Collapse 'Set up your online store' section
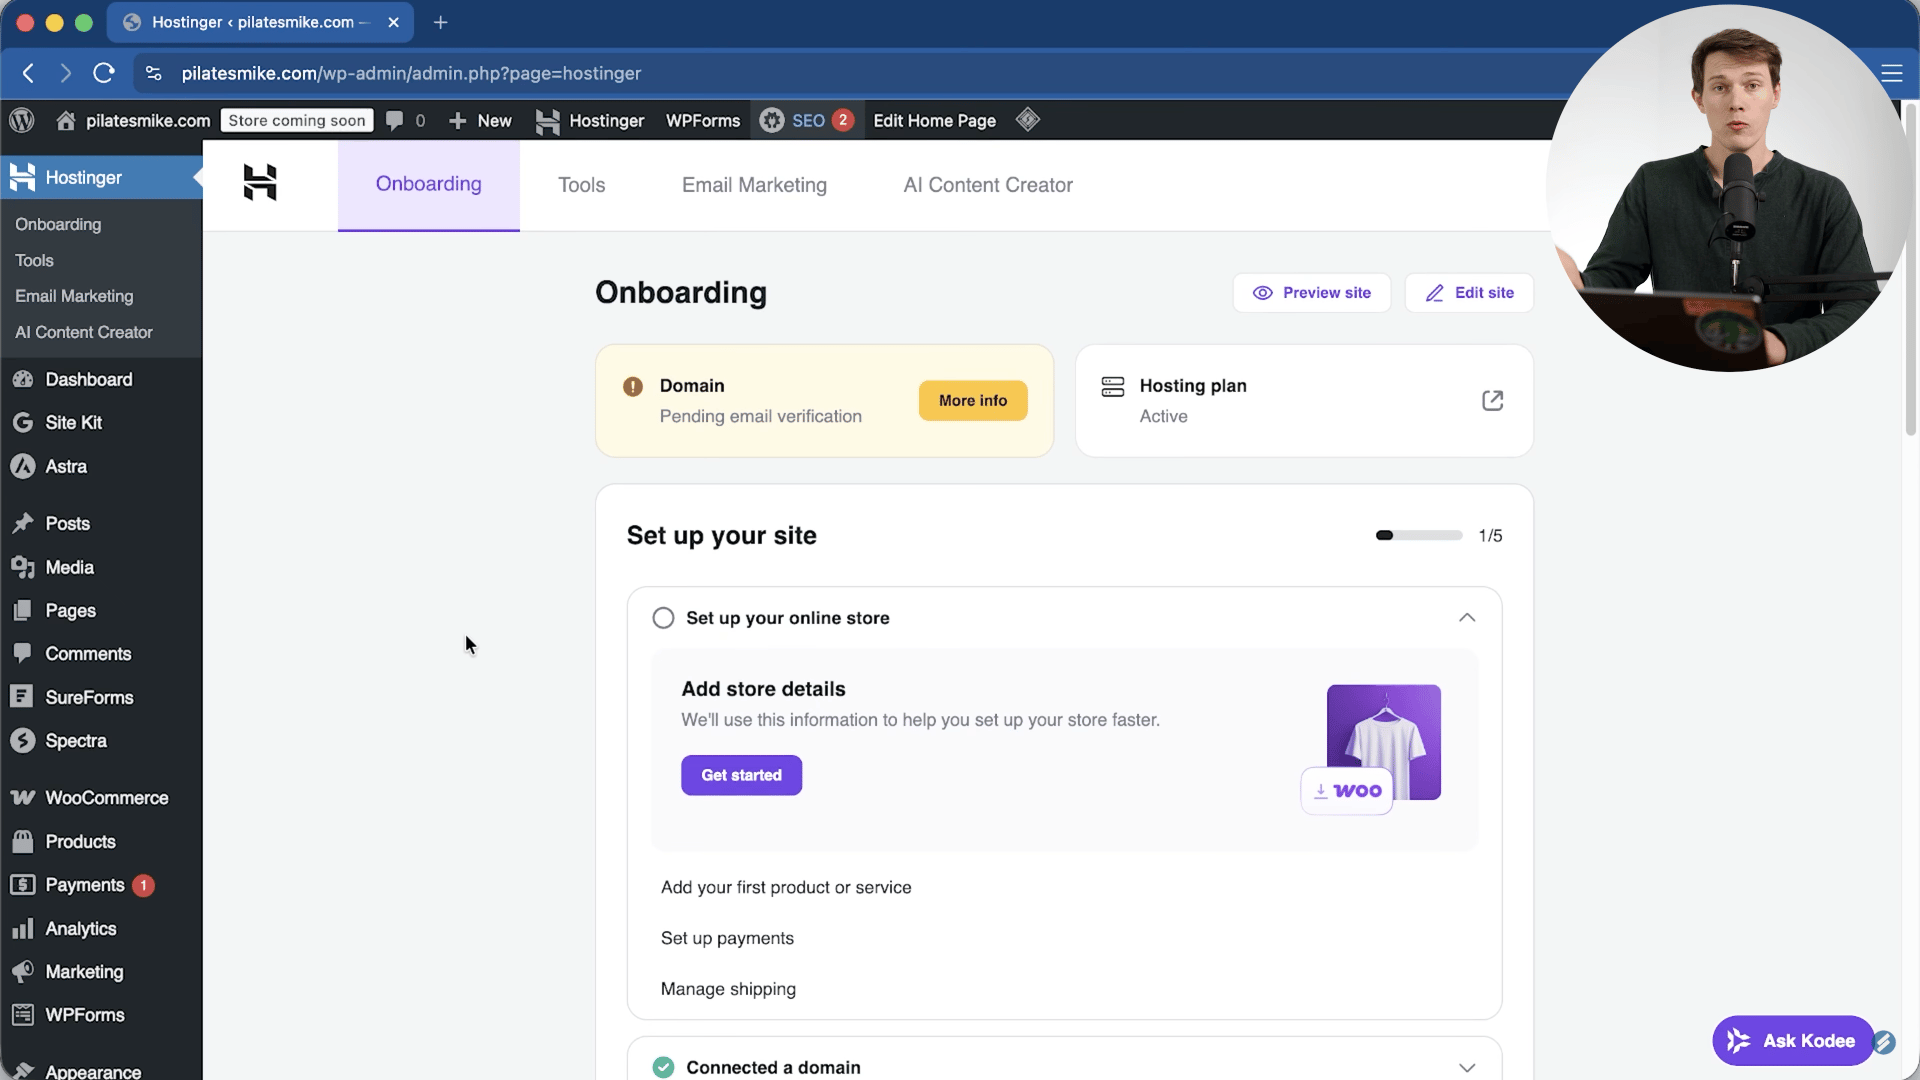 click(x=1466, y=618)
